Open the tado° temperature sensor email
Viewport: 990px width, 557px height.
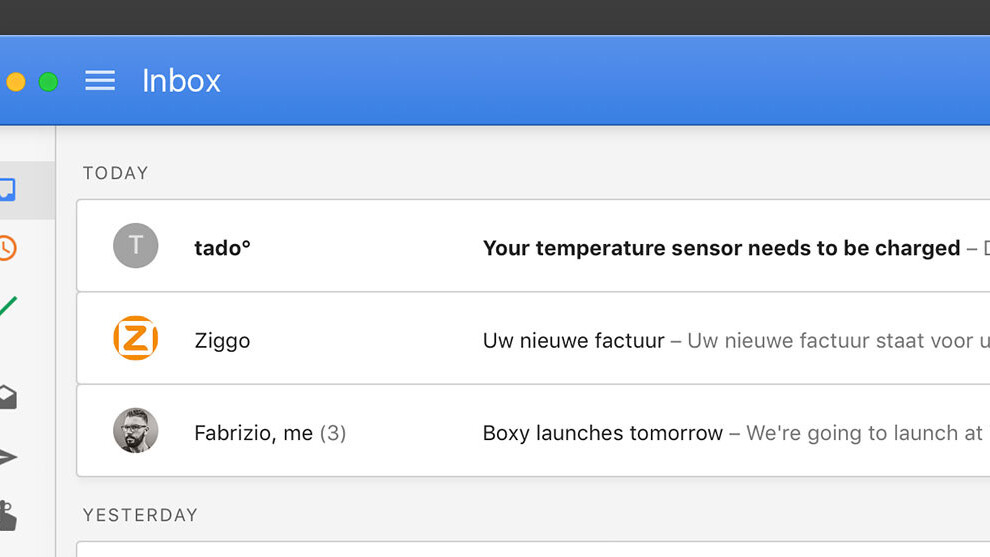pyautogui.click(x=720, y=248)
